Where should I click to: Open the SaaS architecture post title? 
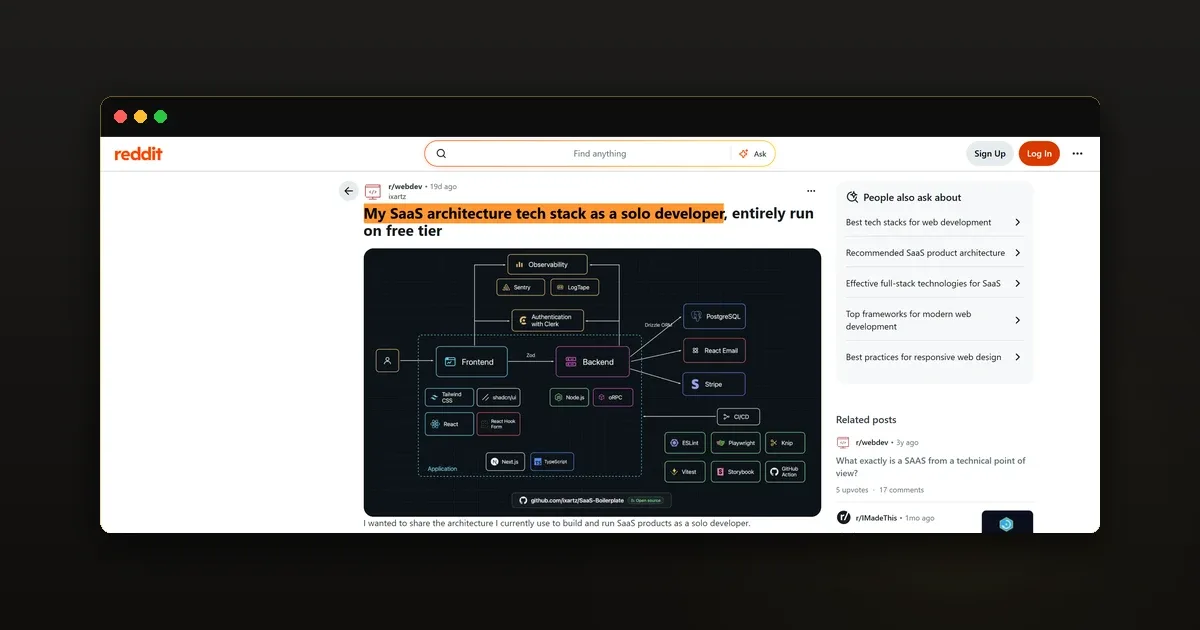[589, 222]
